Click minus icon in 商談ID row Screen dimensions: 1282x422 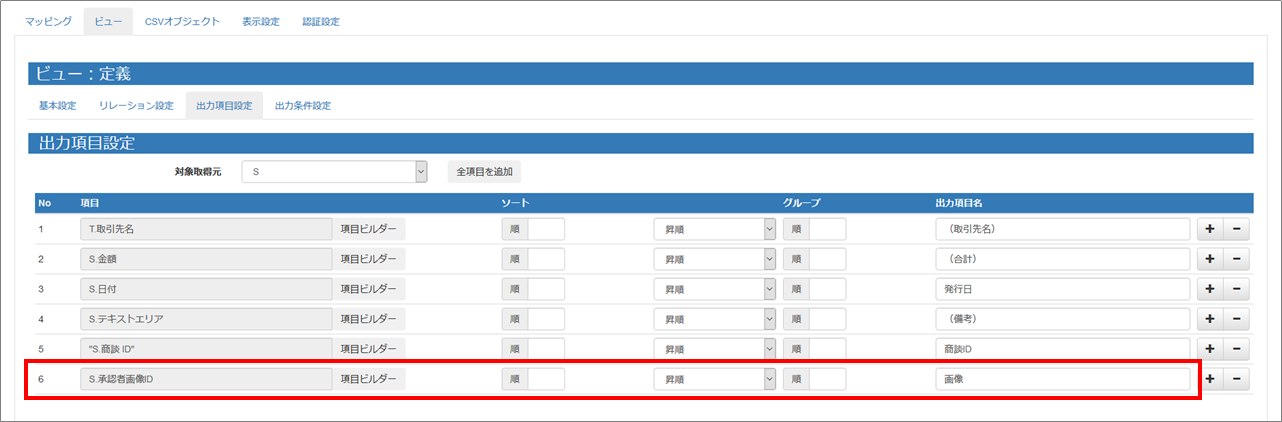click(1236, 349)
